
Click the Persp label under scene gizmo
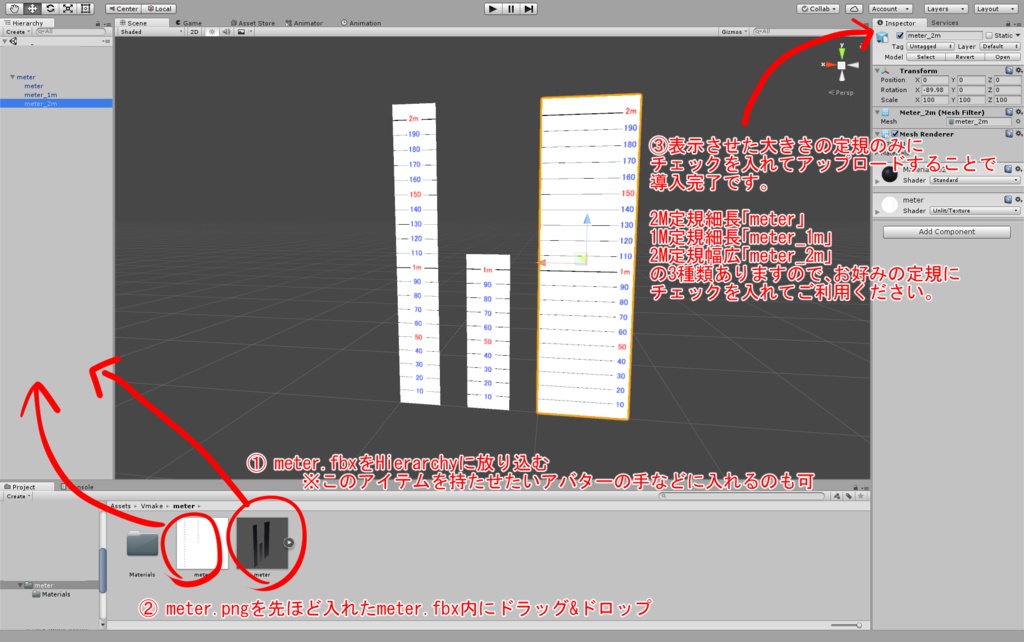[x=841, y=92]
